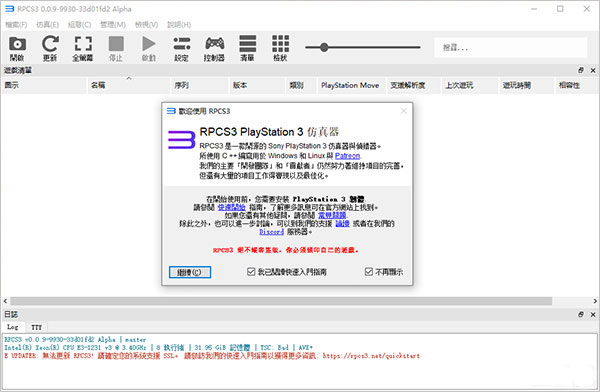Sort by the 圖示 (Icon) column header
This screenshot has height=392, width=600.
pos(44,85)
